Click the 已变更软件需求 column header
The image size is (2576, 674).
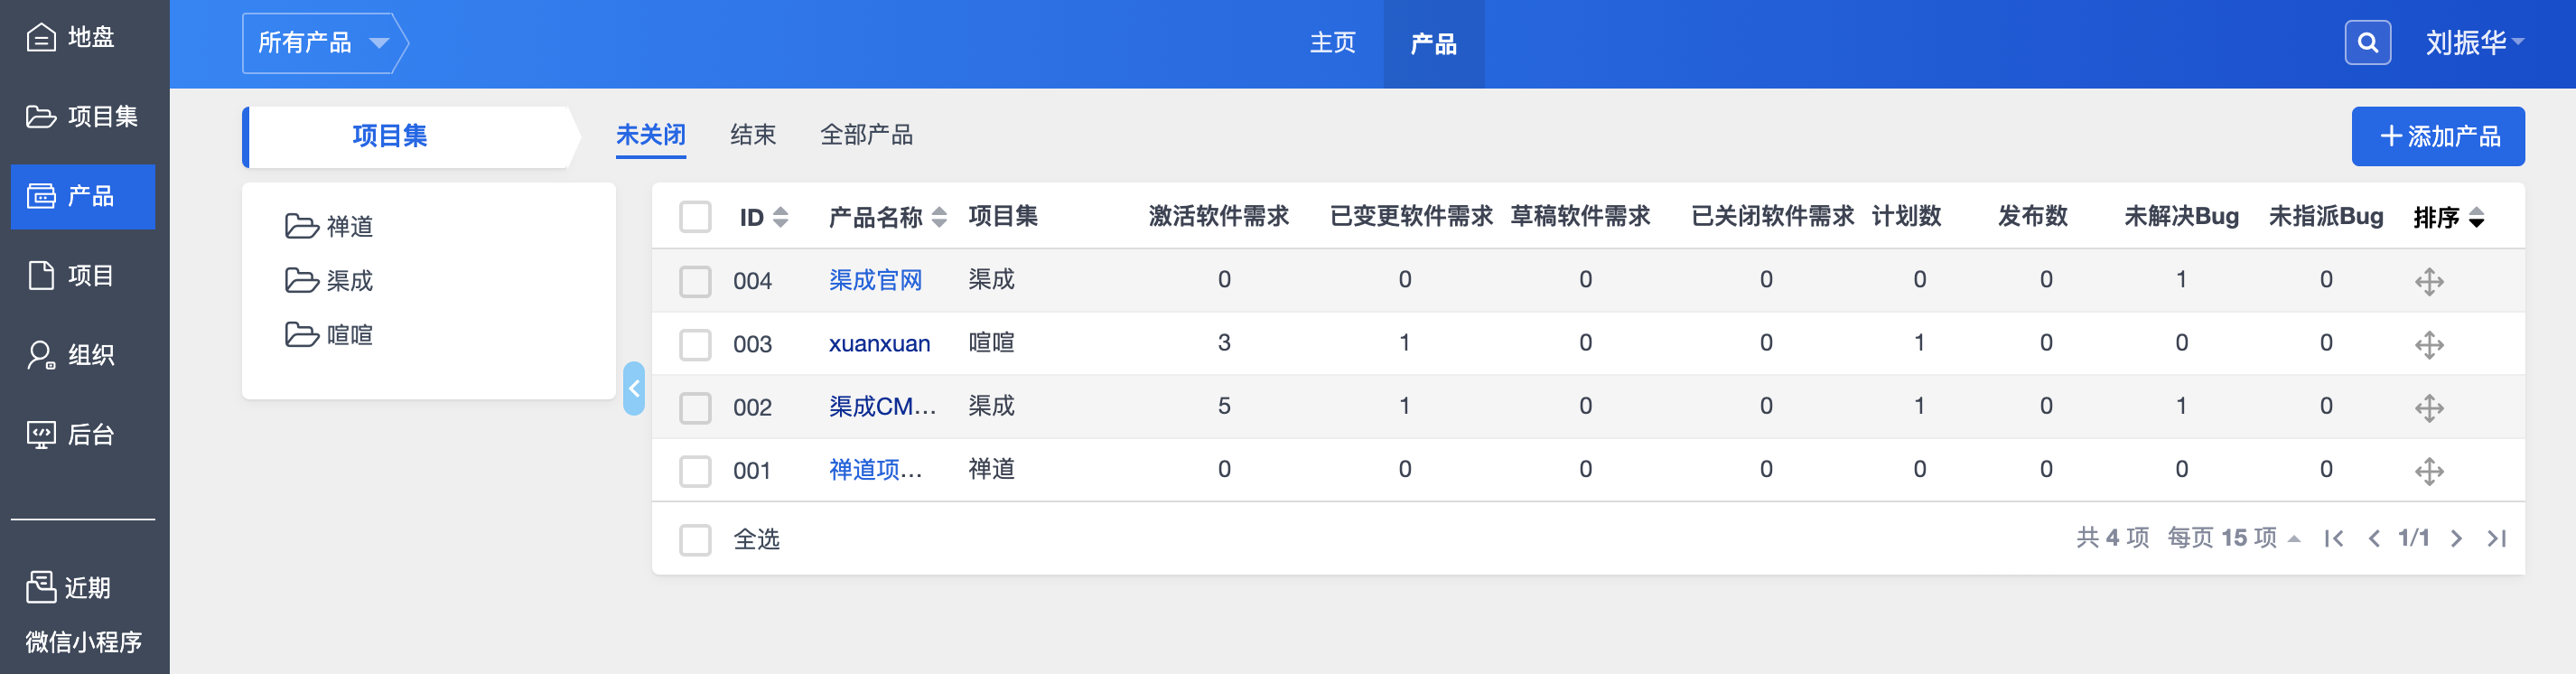(1410, 216)
